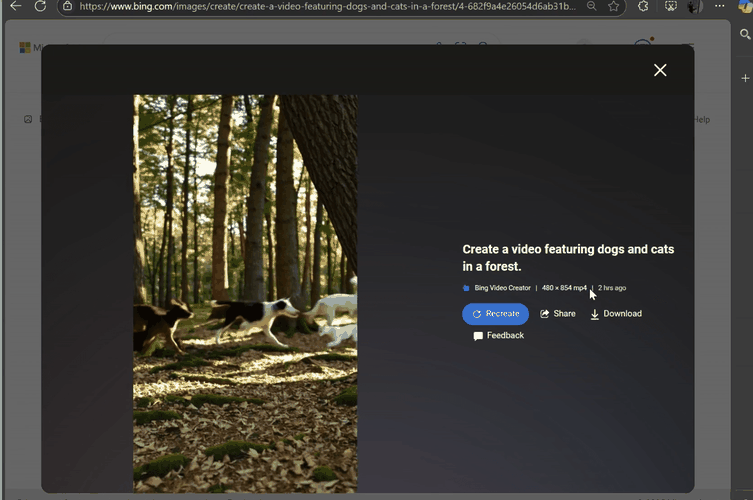Open the browser extensions icon
This screenshot has width=753, height=500.
pos(643,6)
